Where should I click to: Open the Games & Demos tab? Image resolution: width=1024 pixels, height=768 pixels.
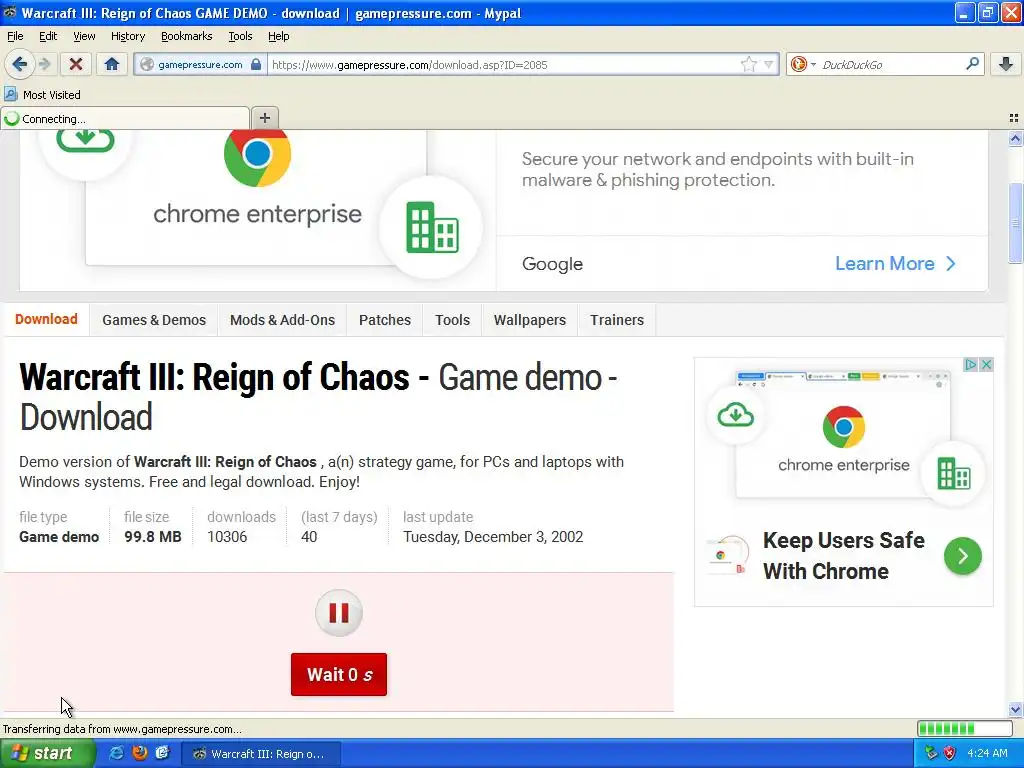coord(153,320)
